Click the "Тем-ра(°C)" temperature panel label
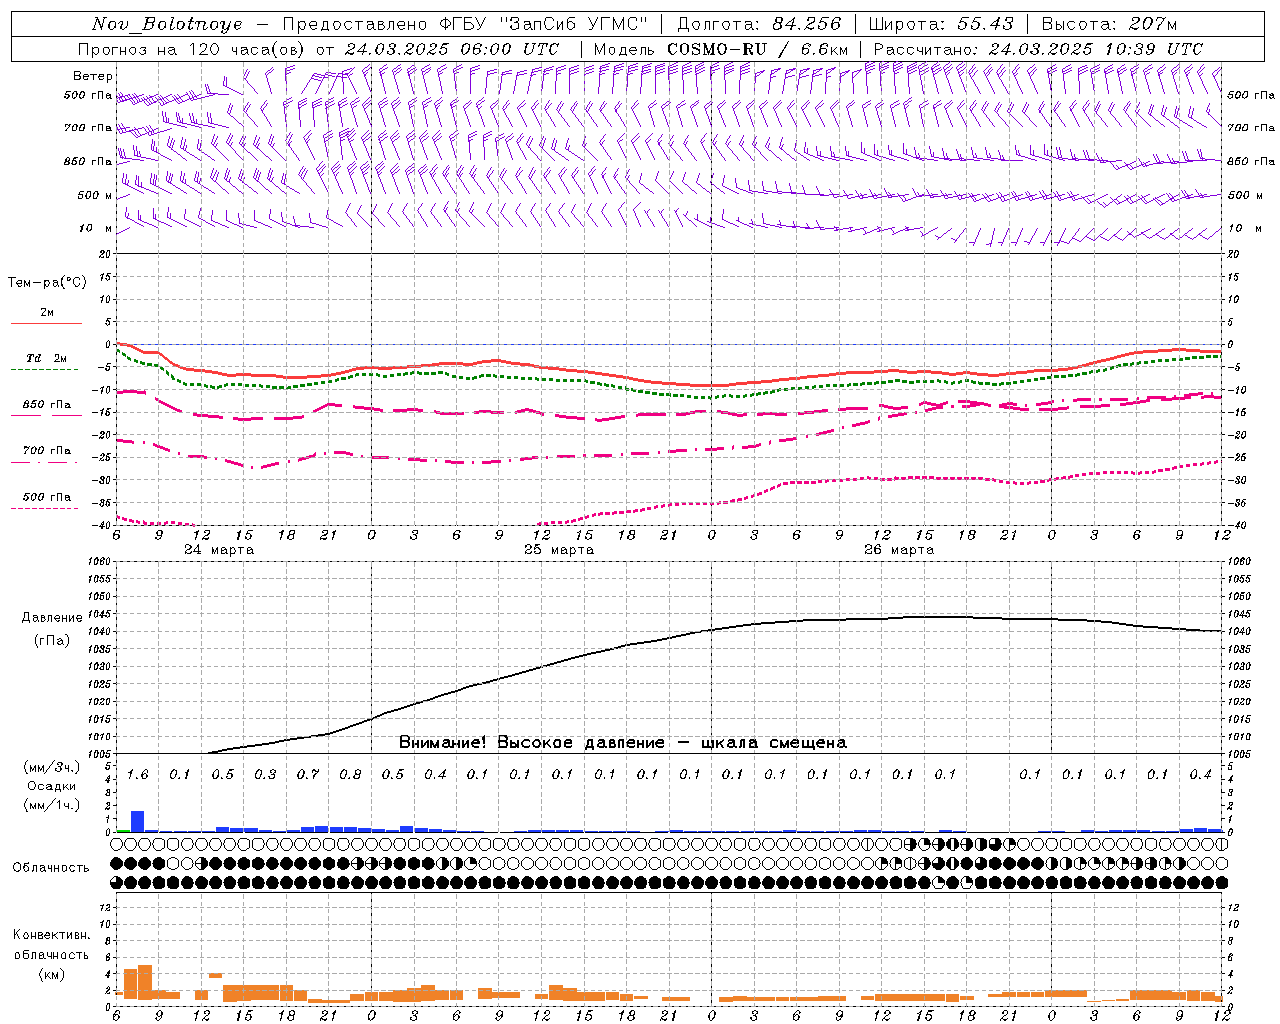Screen dimensions: 1280x1024 47,283
